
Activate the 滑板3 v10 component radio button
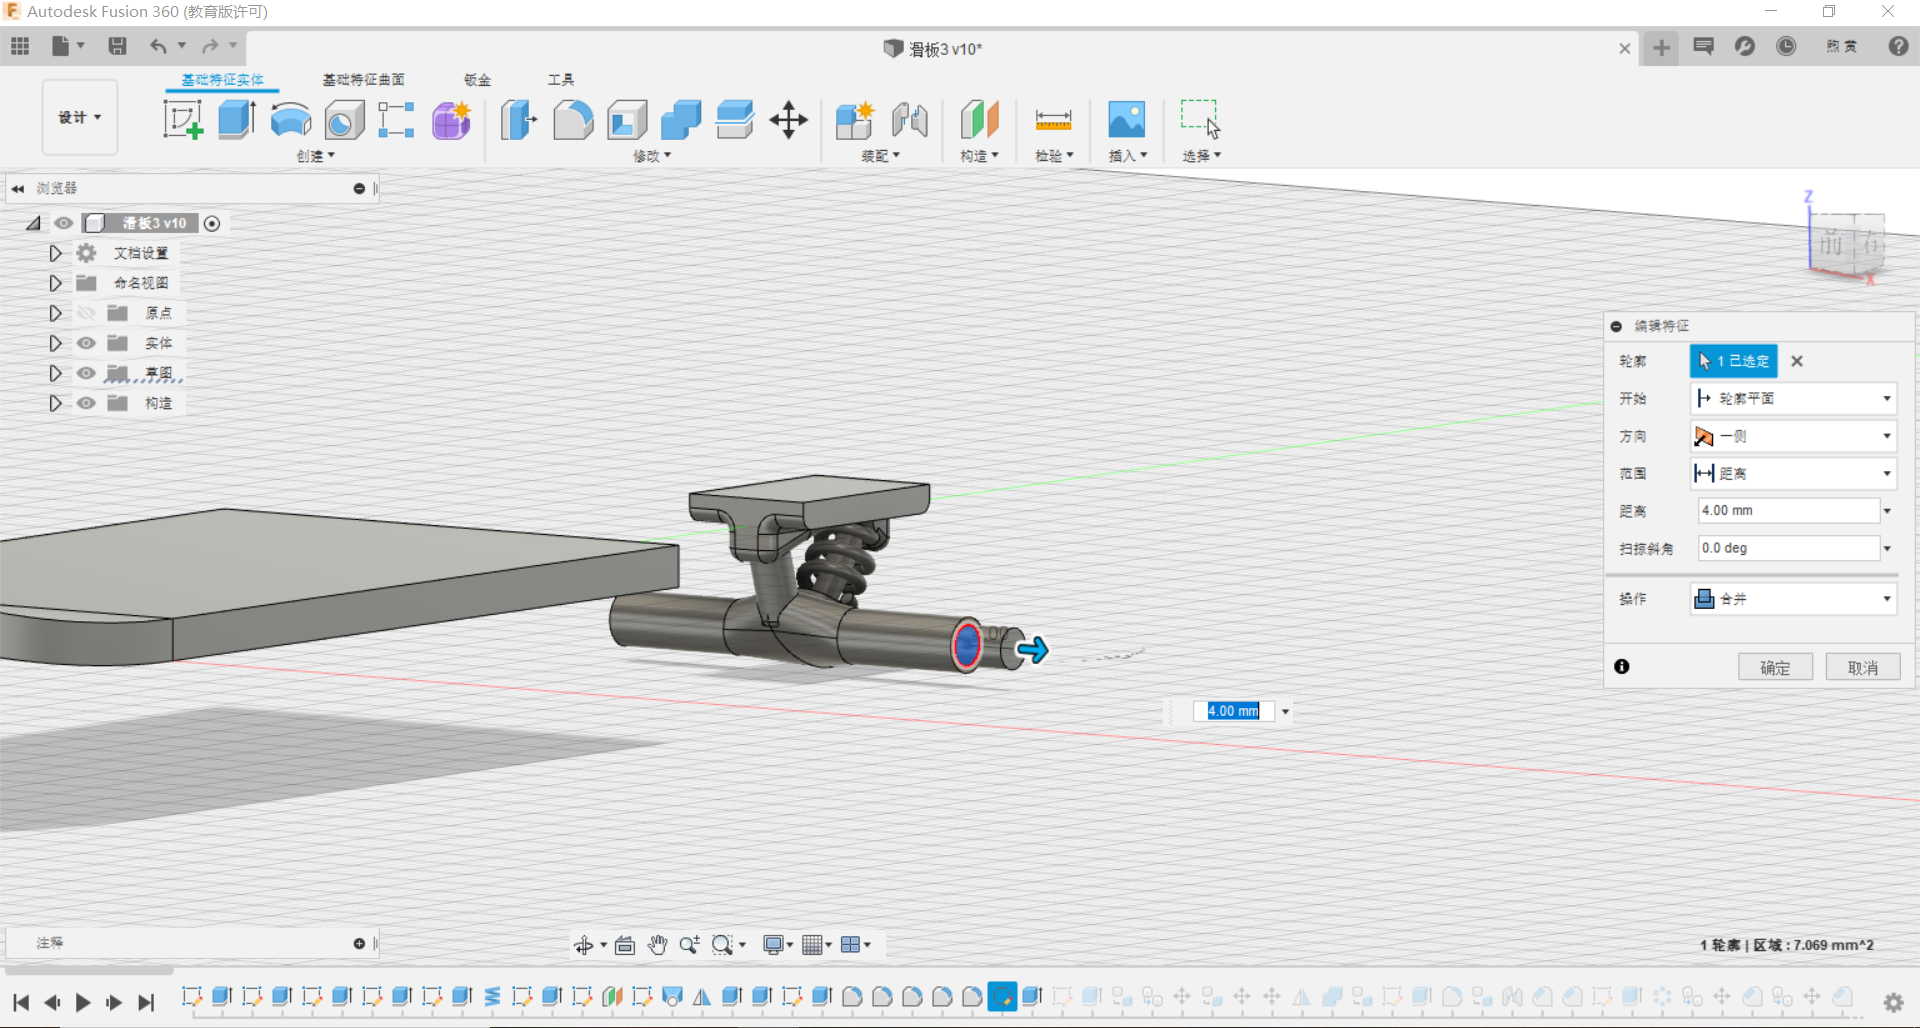pyautogui.click(x=212, y=223)
